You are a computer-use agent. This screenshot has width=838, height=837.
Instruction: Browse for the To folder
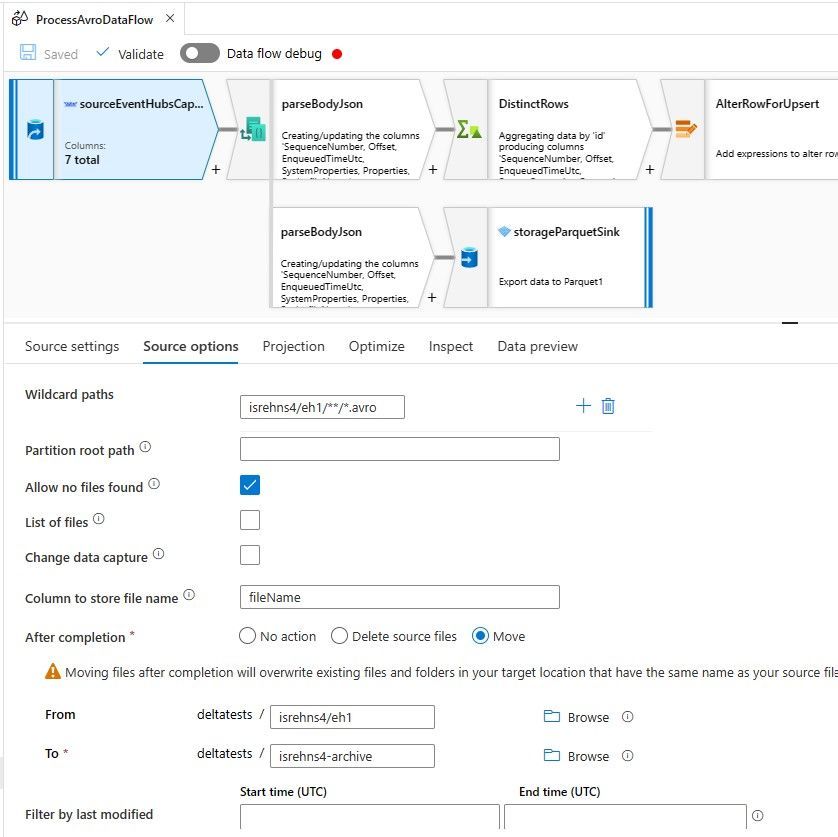click(576, 756)
